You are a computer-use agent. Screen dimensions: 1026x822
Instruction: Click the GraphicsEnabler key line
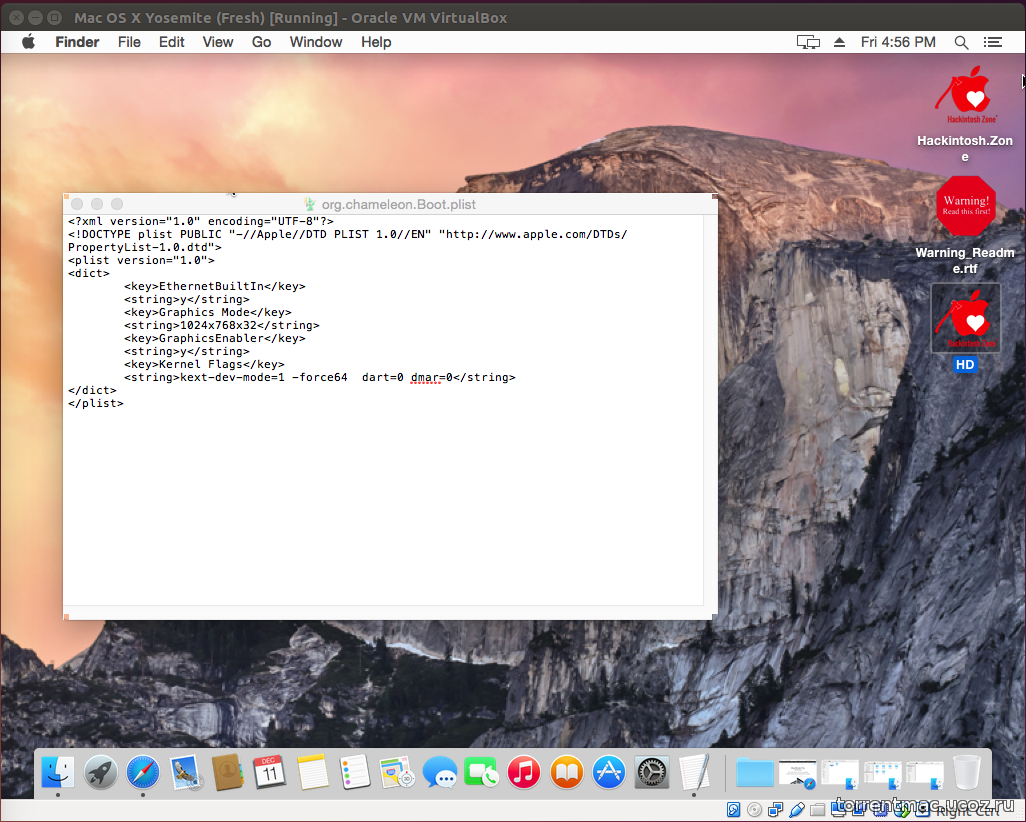pyautogui.click(x=215, y=338)
